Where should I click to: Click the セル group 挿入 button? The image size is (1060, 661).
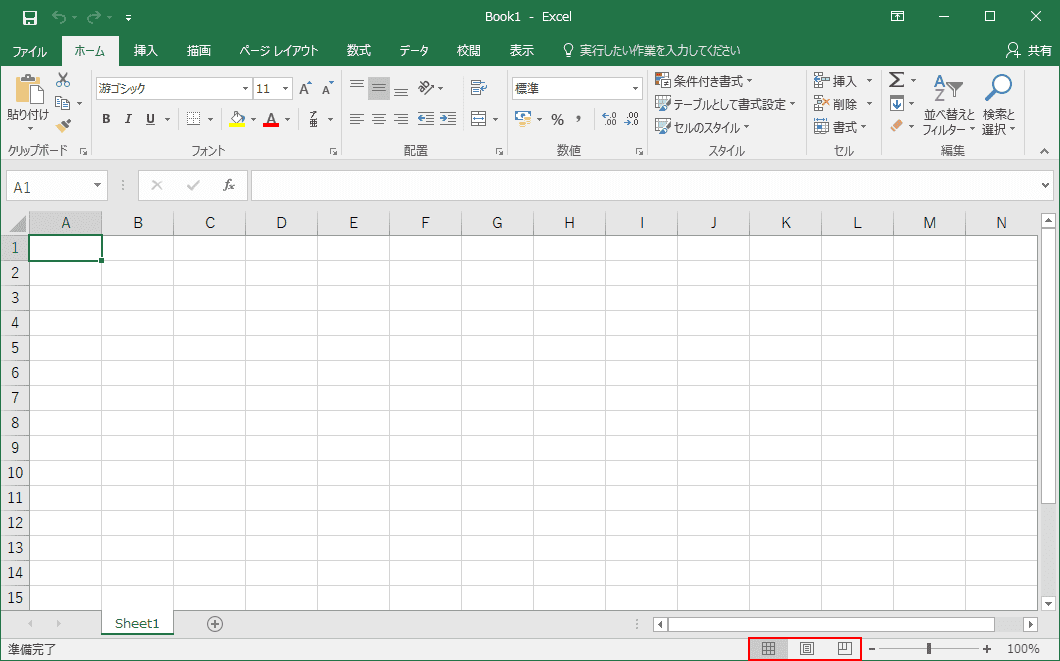coord(836,81)
